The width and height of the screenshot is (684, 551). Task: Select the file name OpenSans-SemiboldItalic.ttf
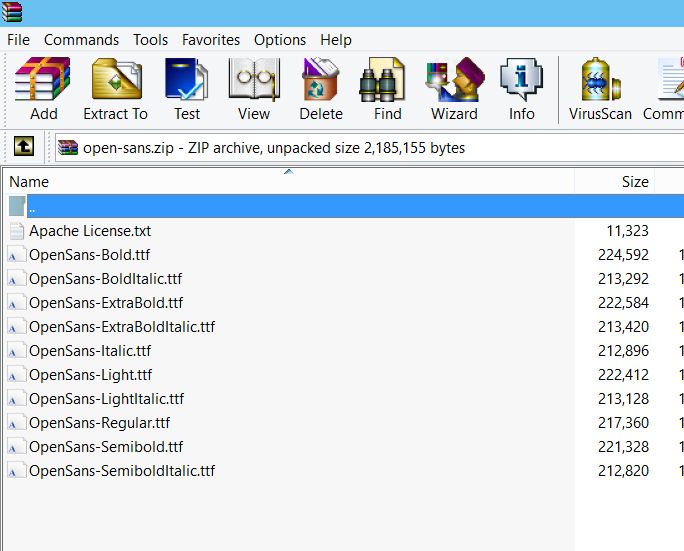tap(122, 471)
